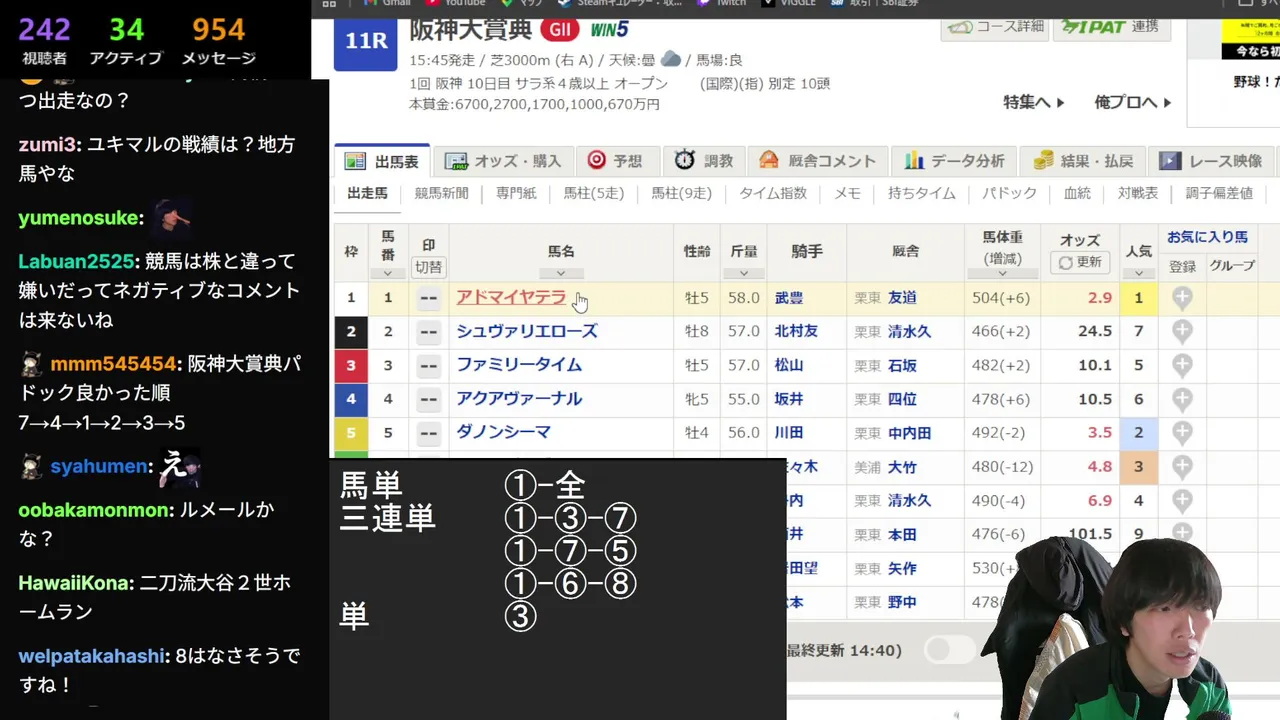This screenshot has width=1280, height=720.
Task: Select the 馬柱(5走) sub-tab
Action: [594, 193]
